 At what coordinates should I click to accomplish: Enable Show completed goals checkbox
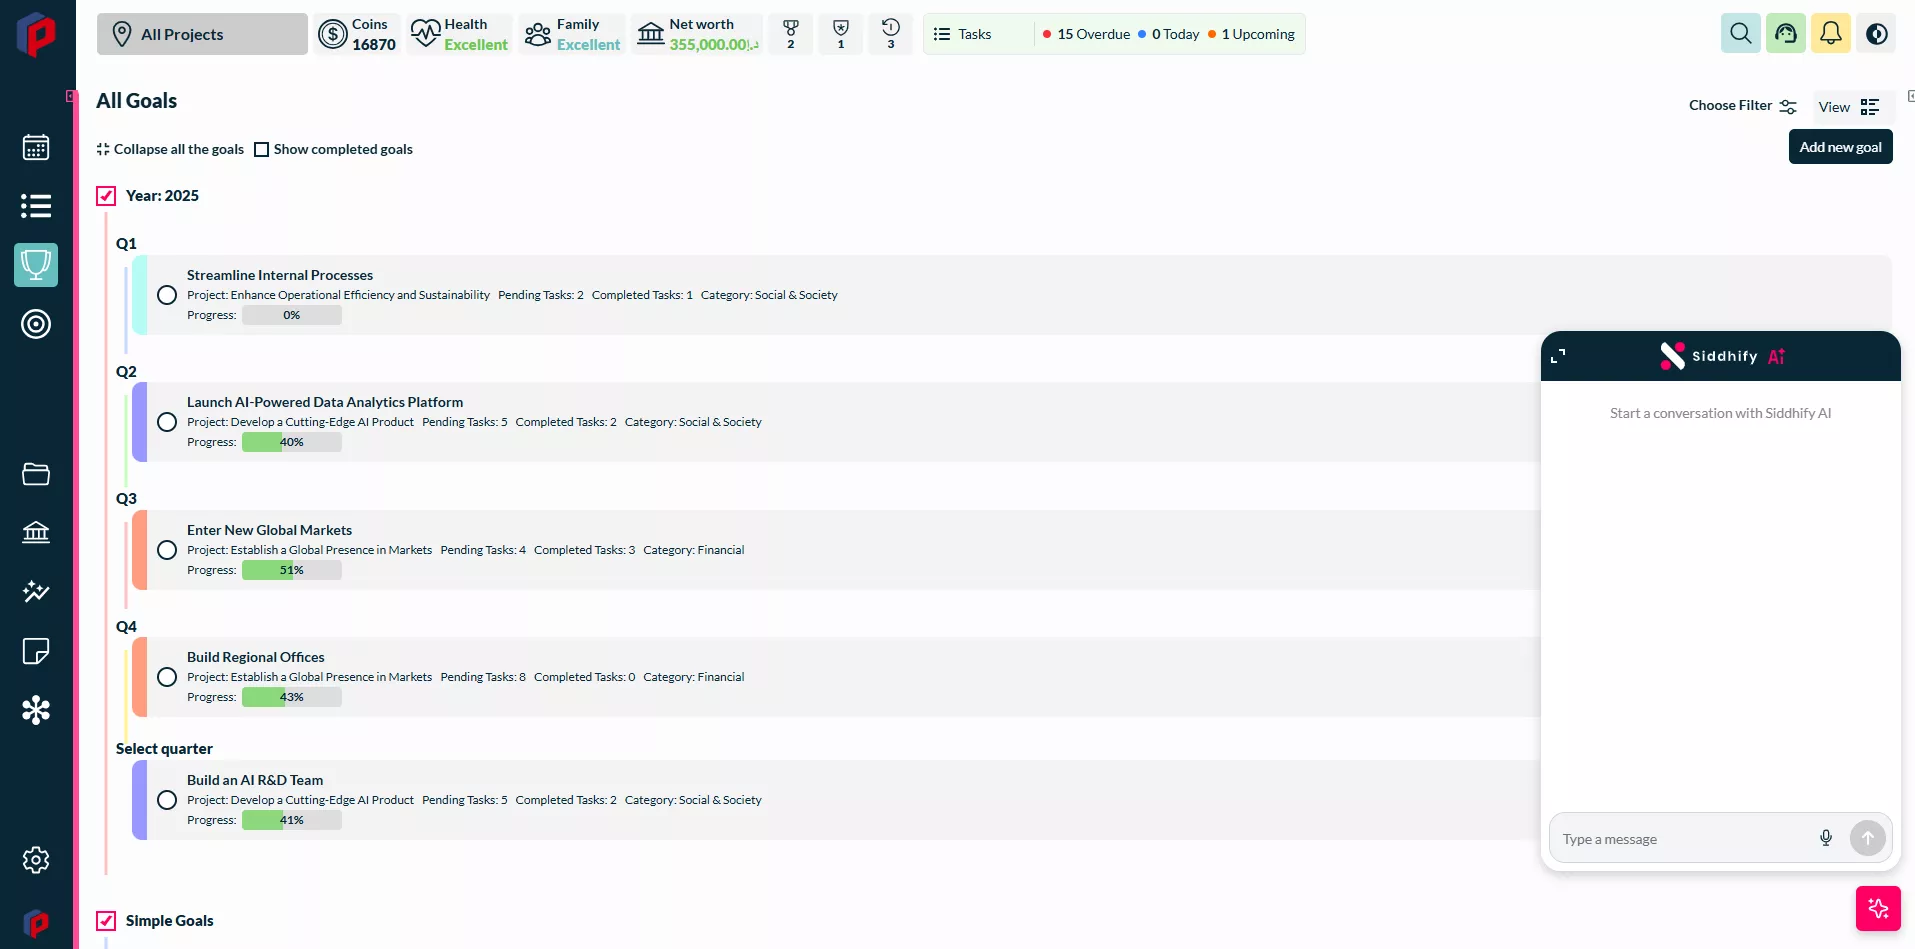point(262,150)
